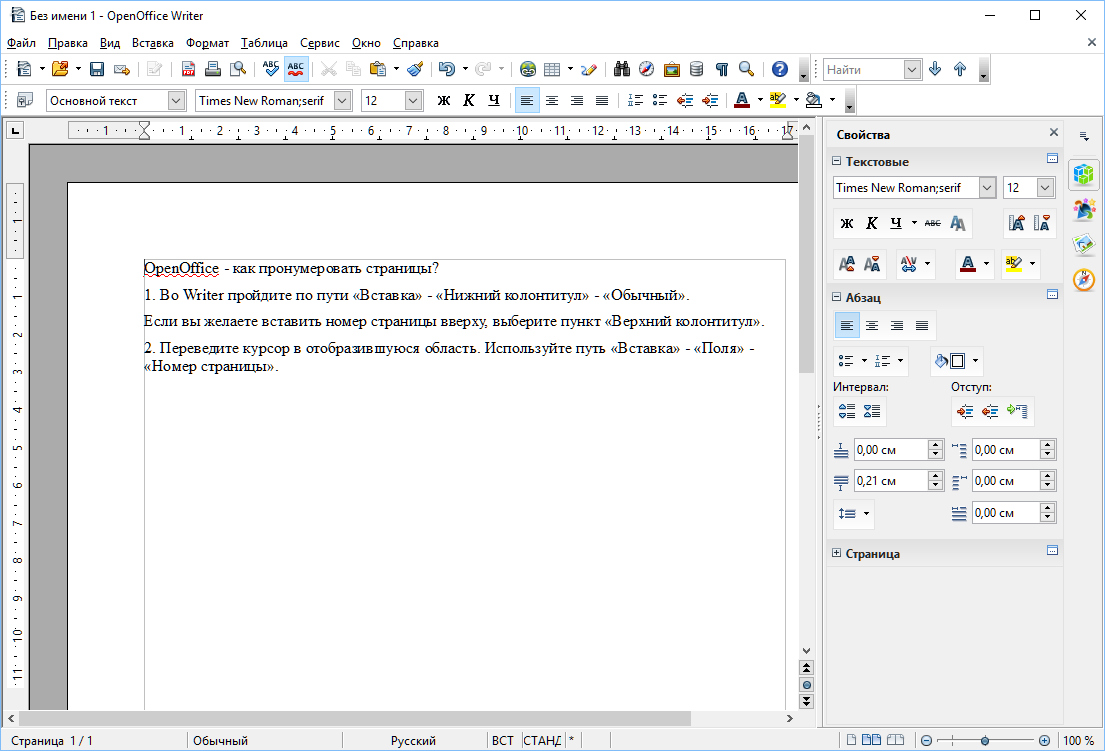Viewport: 1105px width, 751px height.
Task: Click the Save document icon
Action: pyautogui.click(x=97, y=69)
